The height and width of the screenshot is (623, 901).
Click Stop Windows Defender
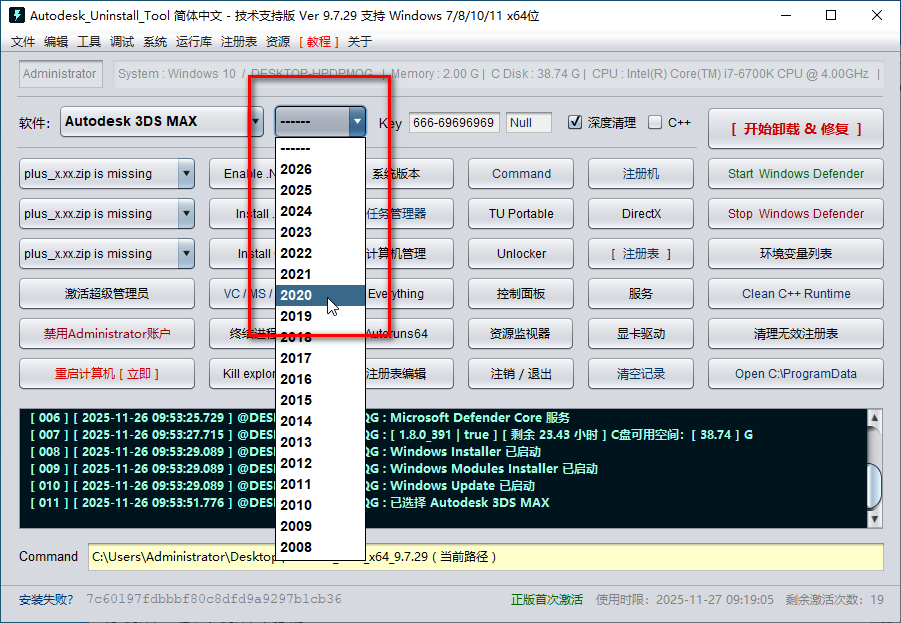[x=795, y=214]
